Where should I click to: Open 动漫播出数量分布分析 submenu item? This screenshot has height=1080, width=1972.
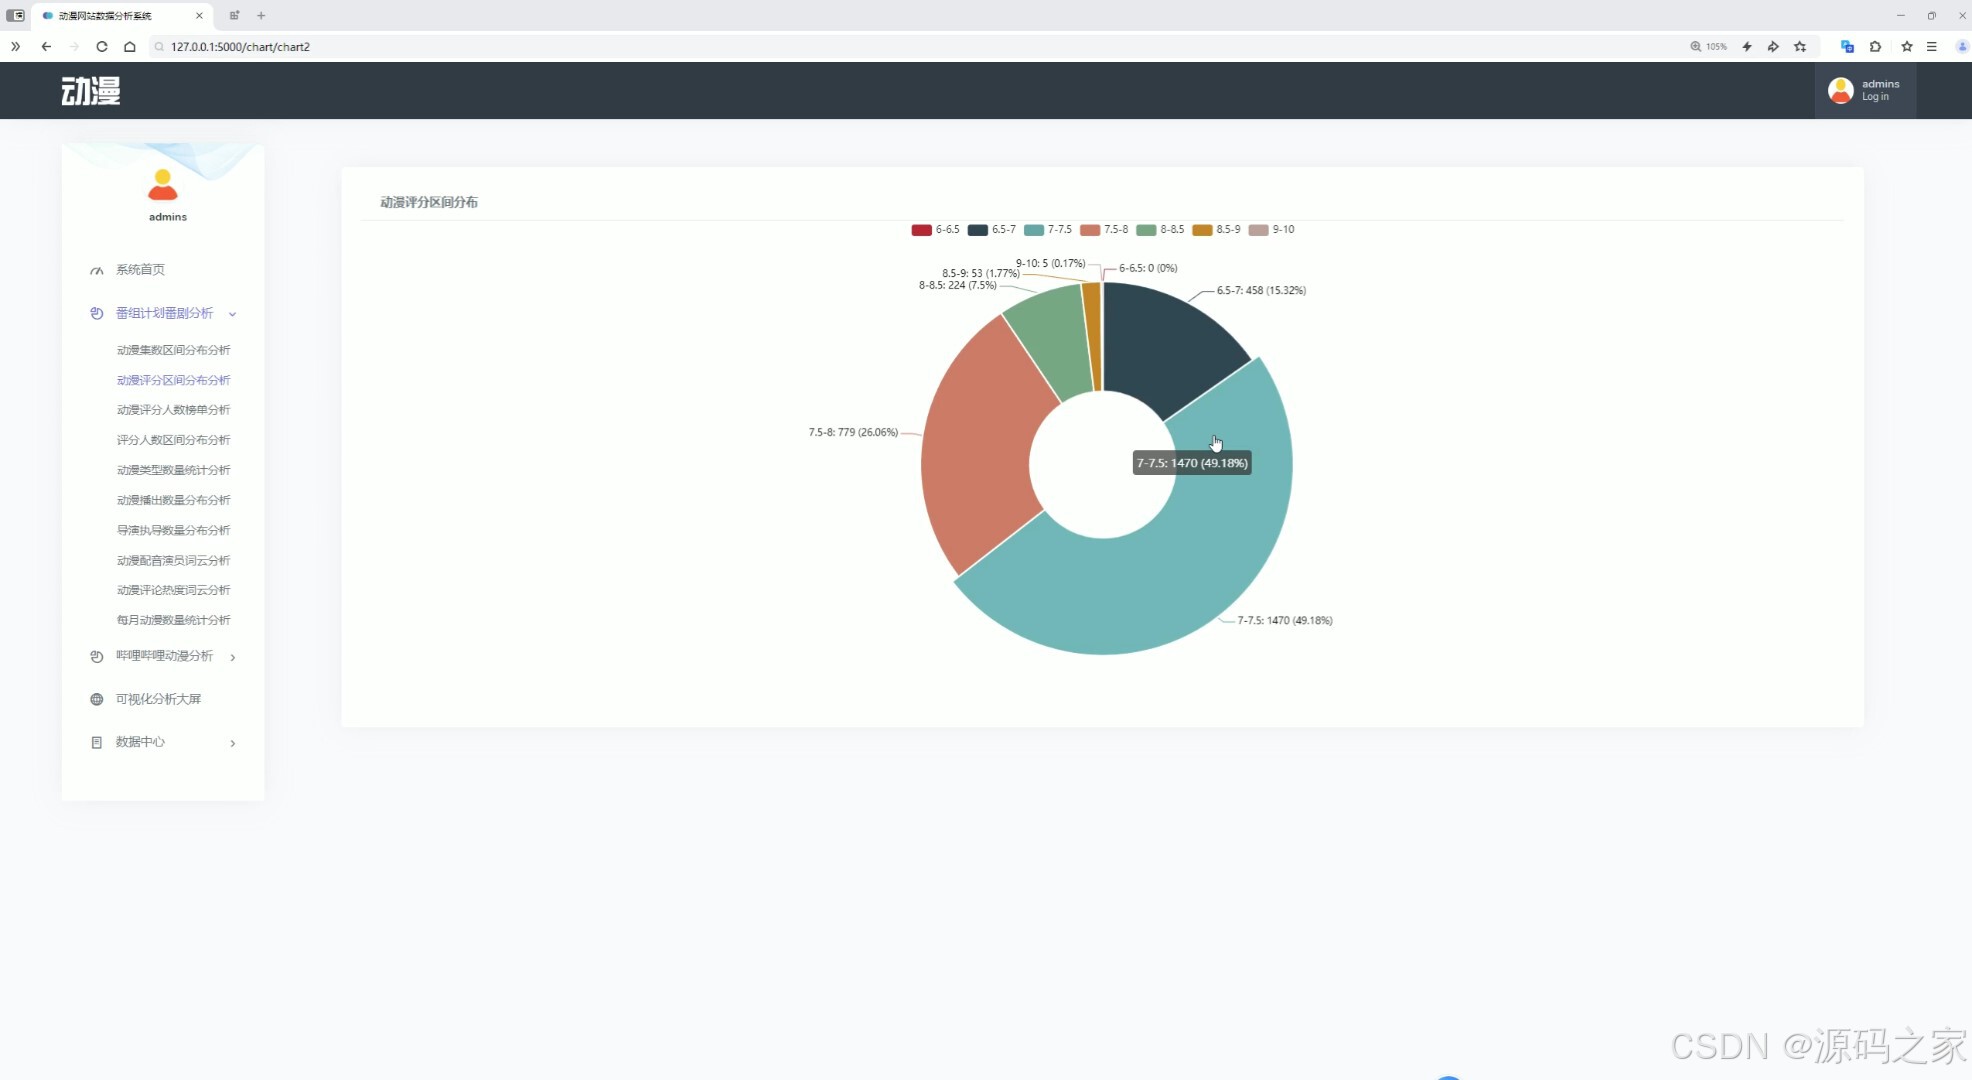[x=173, y=500]
